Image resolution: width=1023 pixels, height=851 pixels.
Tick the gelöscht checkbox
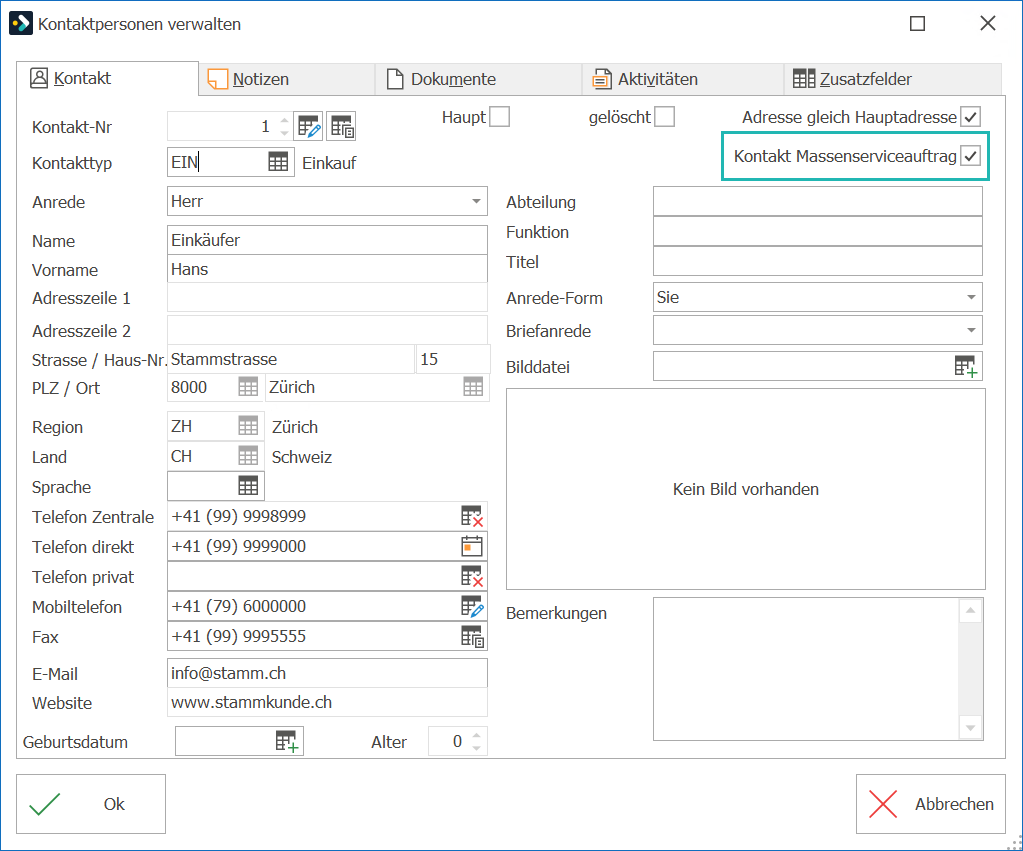tap(664, 117)
